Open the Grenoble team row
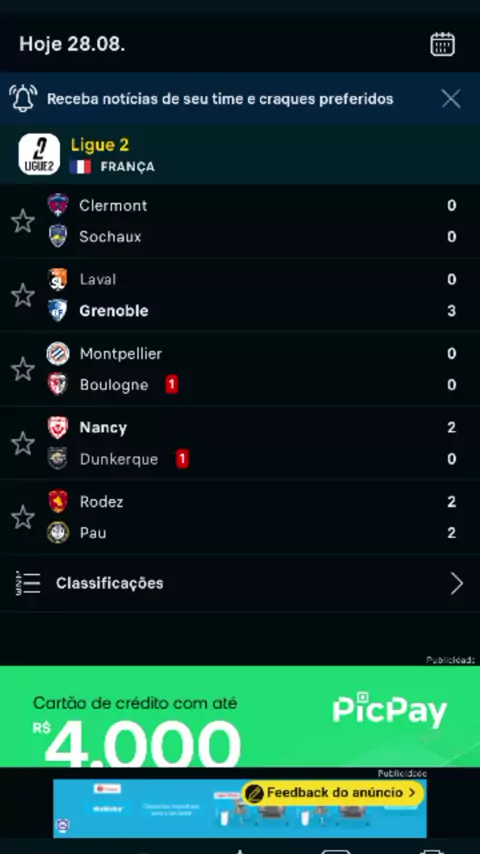This screenshot has width=480, height=854. click(x=240, y=311)
